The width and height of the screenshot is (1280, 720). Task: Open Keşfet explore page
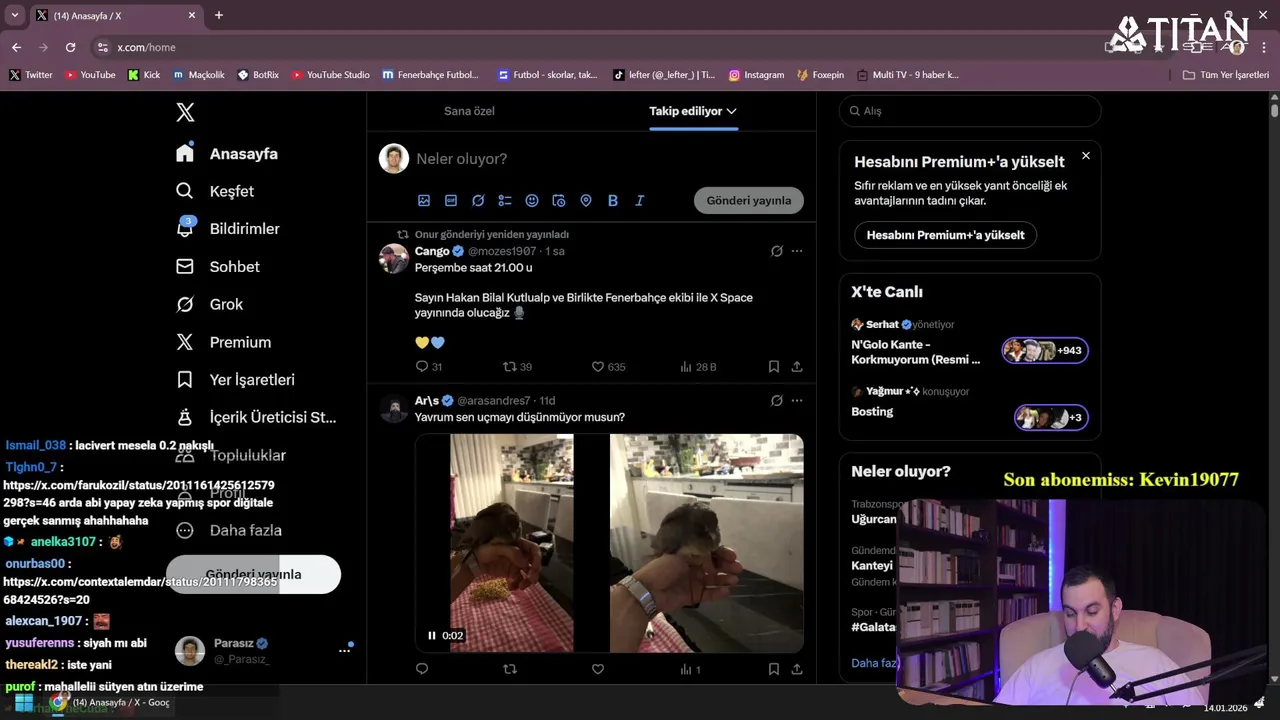pyautogui.click(x=215, y=191)
